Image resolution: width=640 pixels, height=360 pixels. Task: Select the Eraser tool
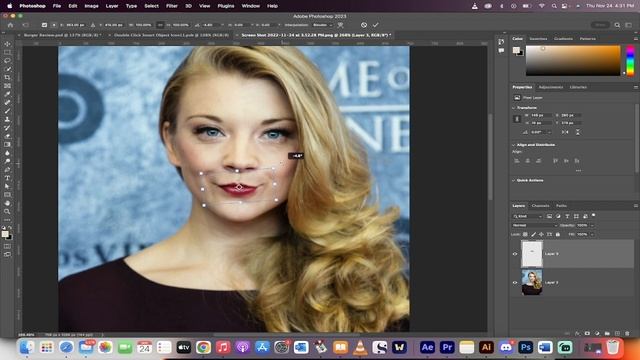[7, 136]
